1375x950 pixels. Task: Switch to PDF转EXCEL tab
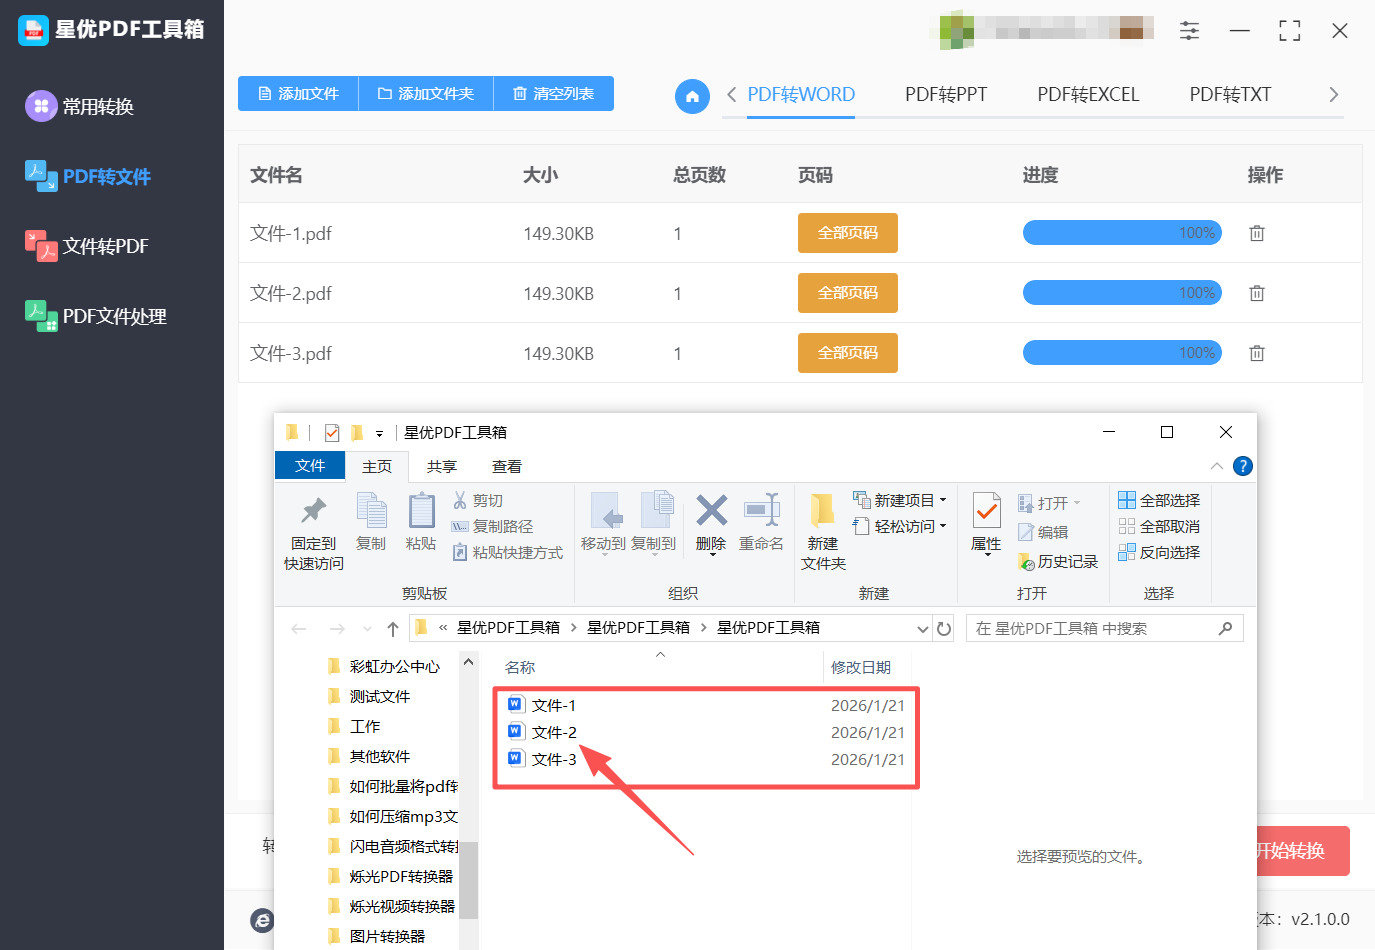[x=1088, y=94]
